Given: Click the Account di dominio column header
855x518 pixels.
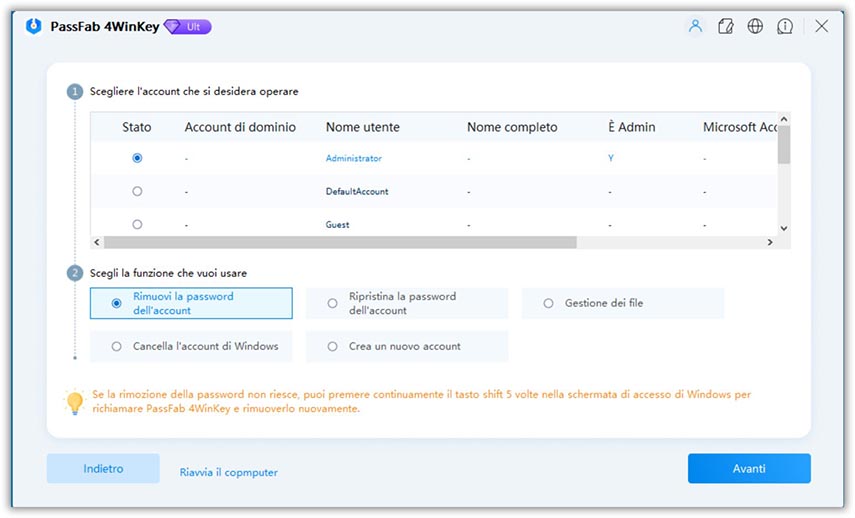Looking at the screenshot, I should [x=240, y=127].
